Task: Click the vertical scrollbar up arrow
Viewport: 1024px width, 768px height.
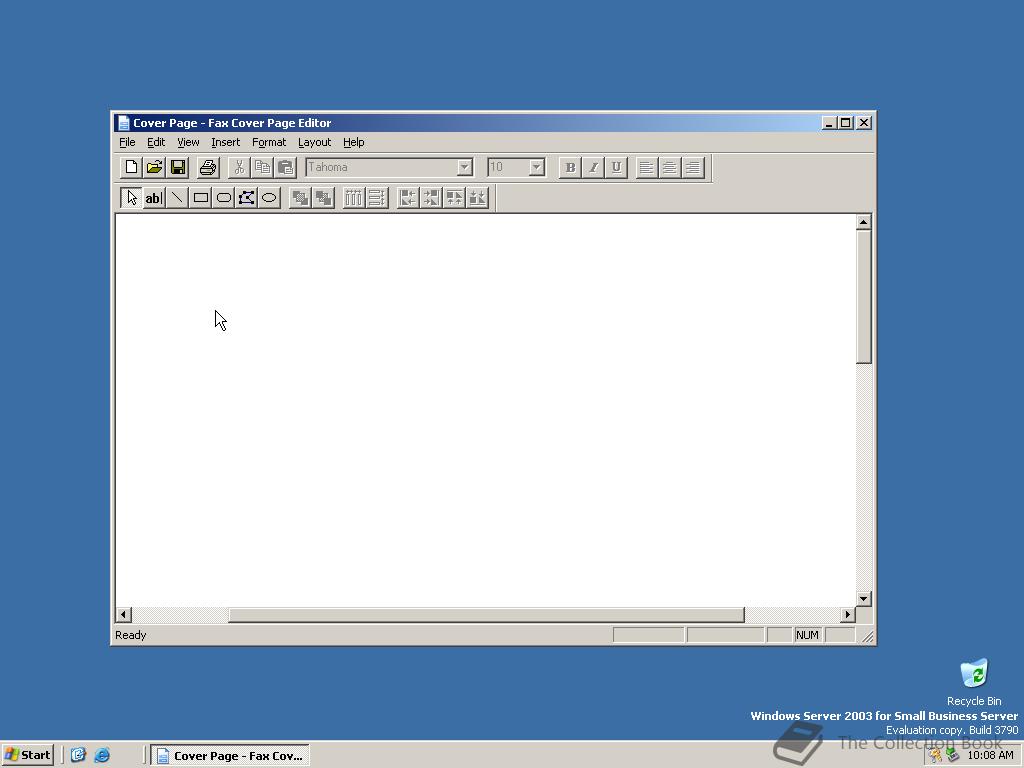Action: (x=863, y=223)
